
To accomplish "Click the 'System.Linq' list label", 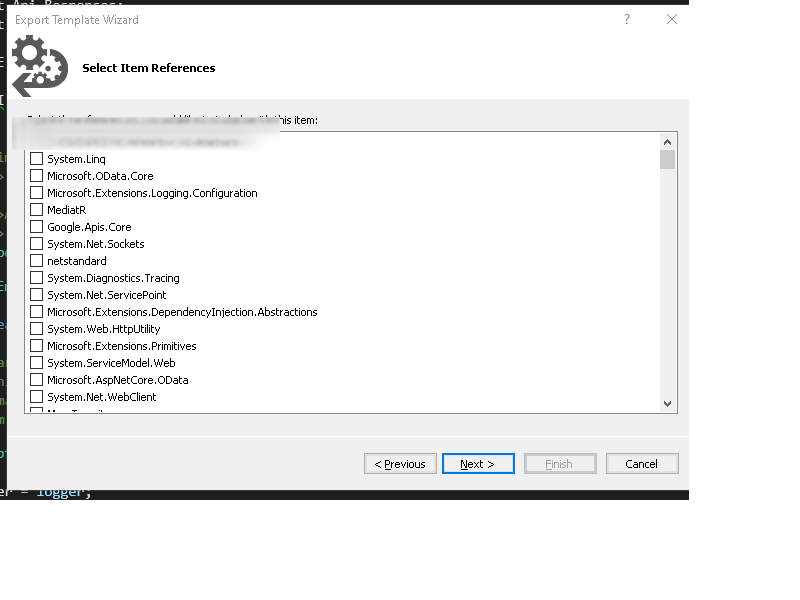I will [77, 159].
